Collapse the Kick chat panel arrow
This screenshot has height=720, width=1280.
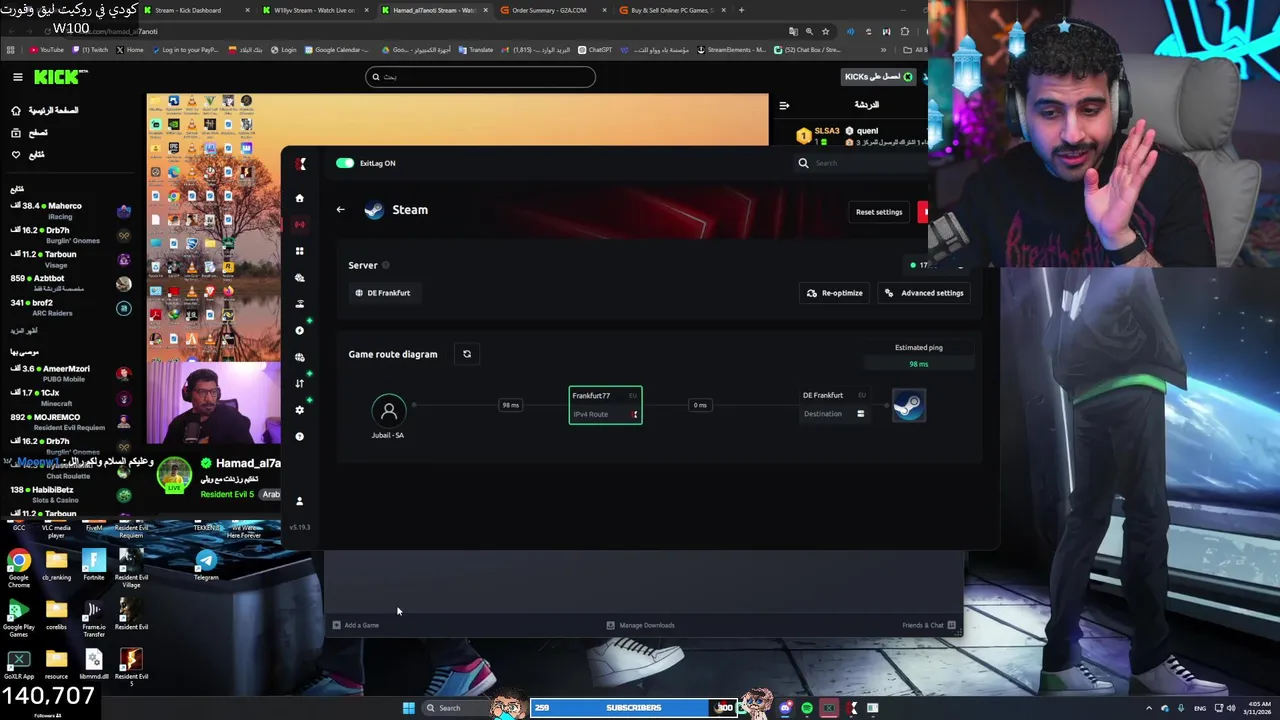(784, 105)
